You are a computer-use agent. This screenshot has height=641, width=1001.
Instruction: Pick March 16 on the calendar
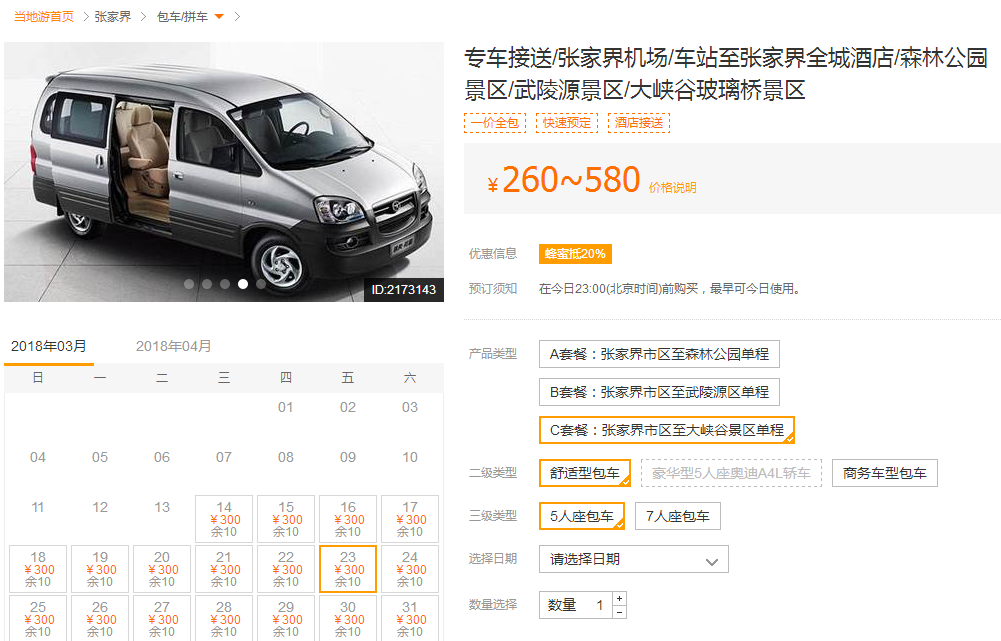[347, 518]
